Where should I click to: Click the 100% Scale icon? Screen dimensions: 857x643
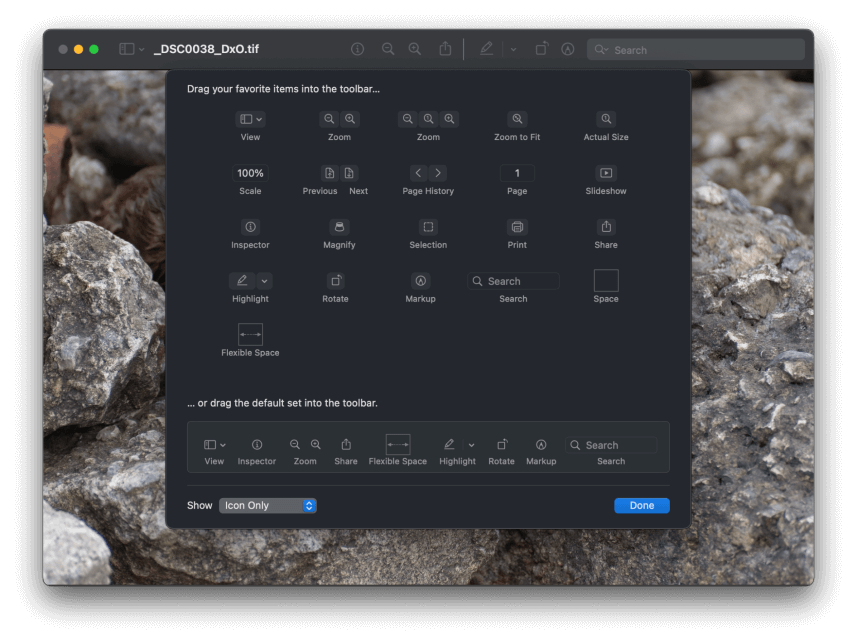pos(250,172)
